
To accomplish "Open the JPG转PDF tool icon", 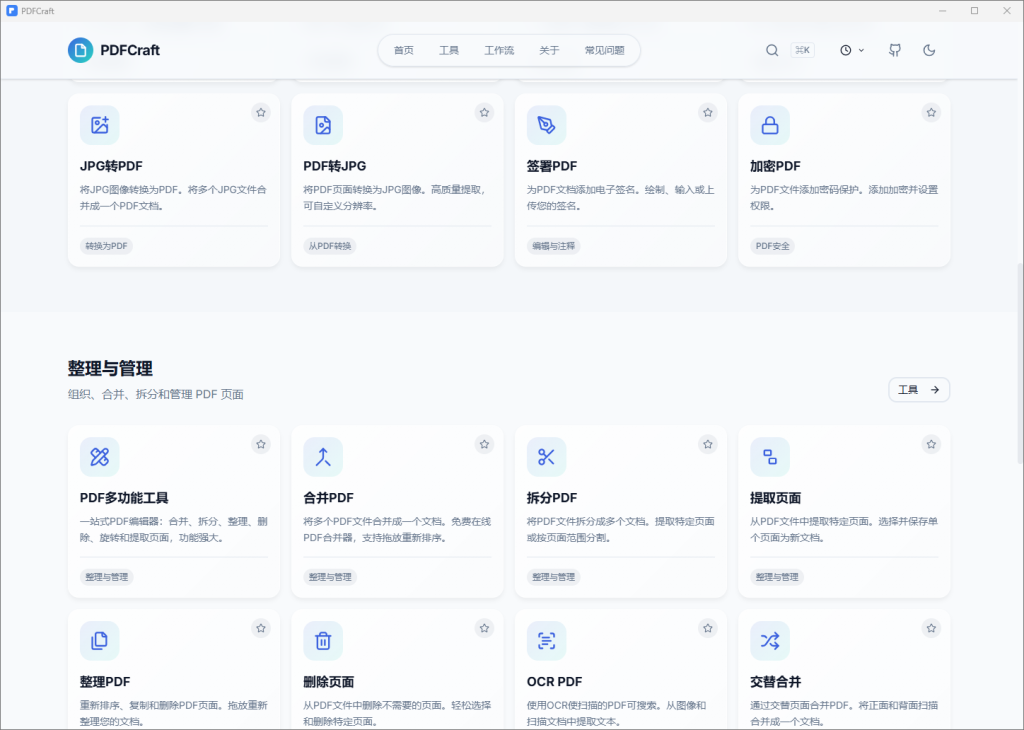I will point(99,125).
